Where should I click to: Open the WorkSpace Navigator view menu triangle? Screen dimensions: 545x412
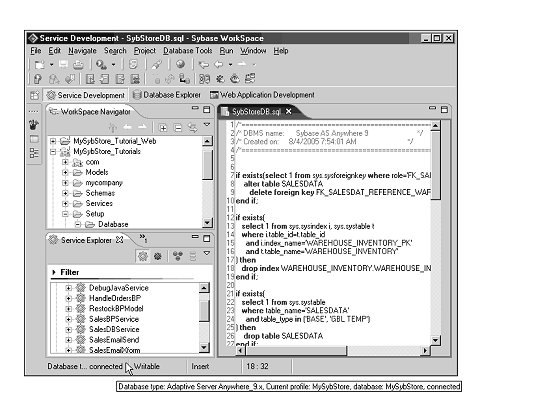(x=207, y=125)
